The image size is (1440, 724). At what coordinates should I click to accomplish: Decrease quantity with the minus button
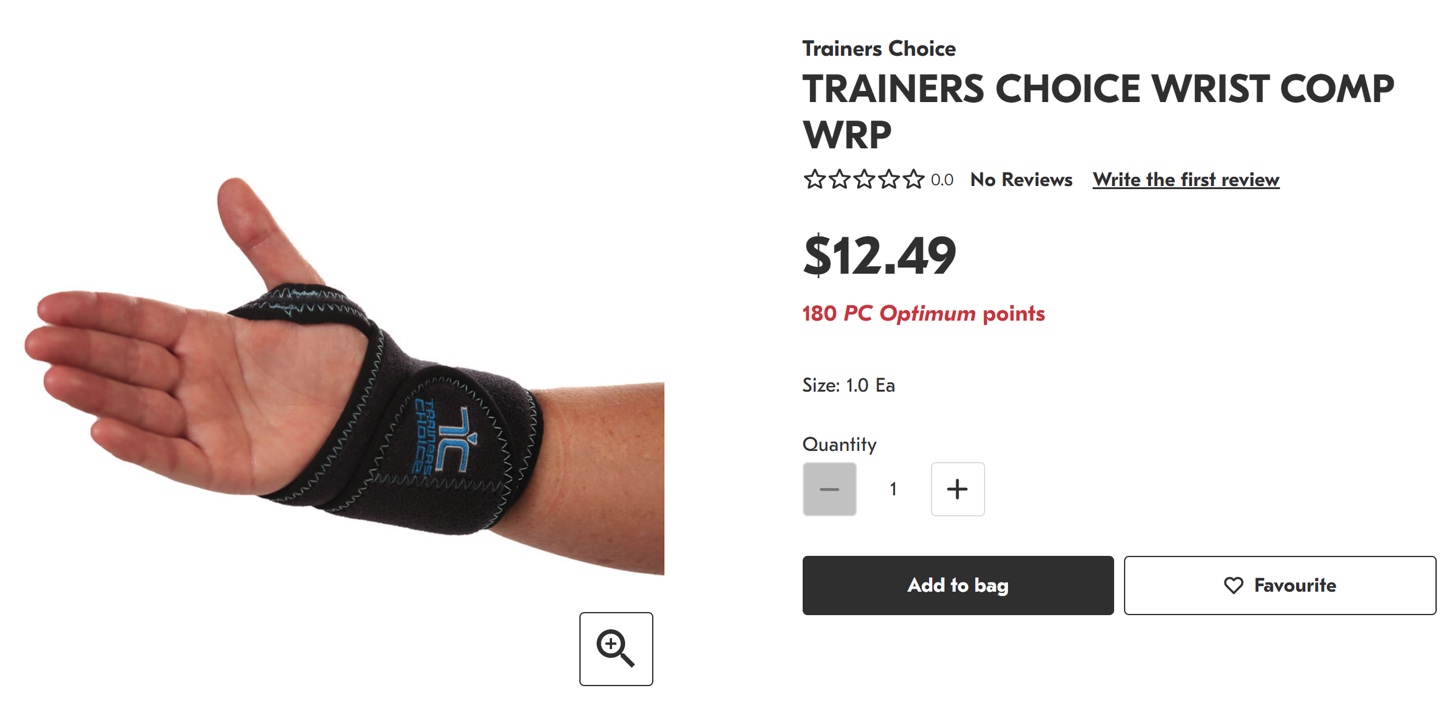(829, 489)
